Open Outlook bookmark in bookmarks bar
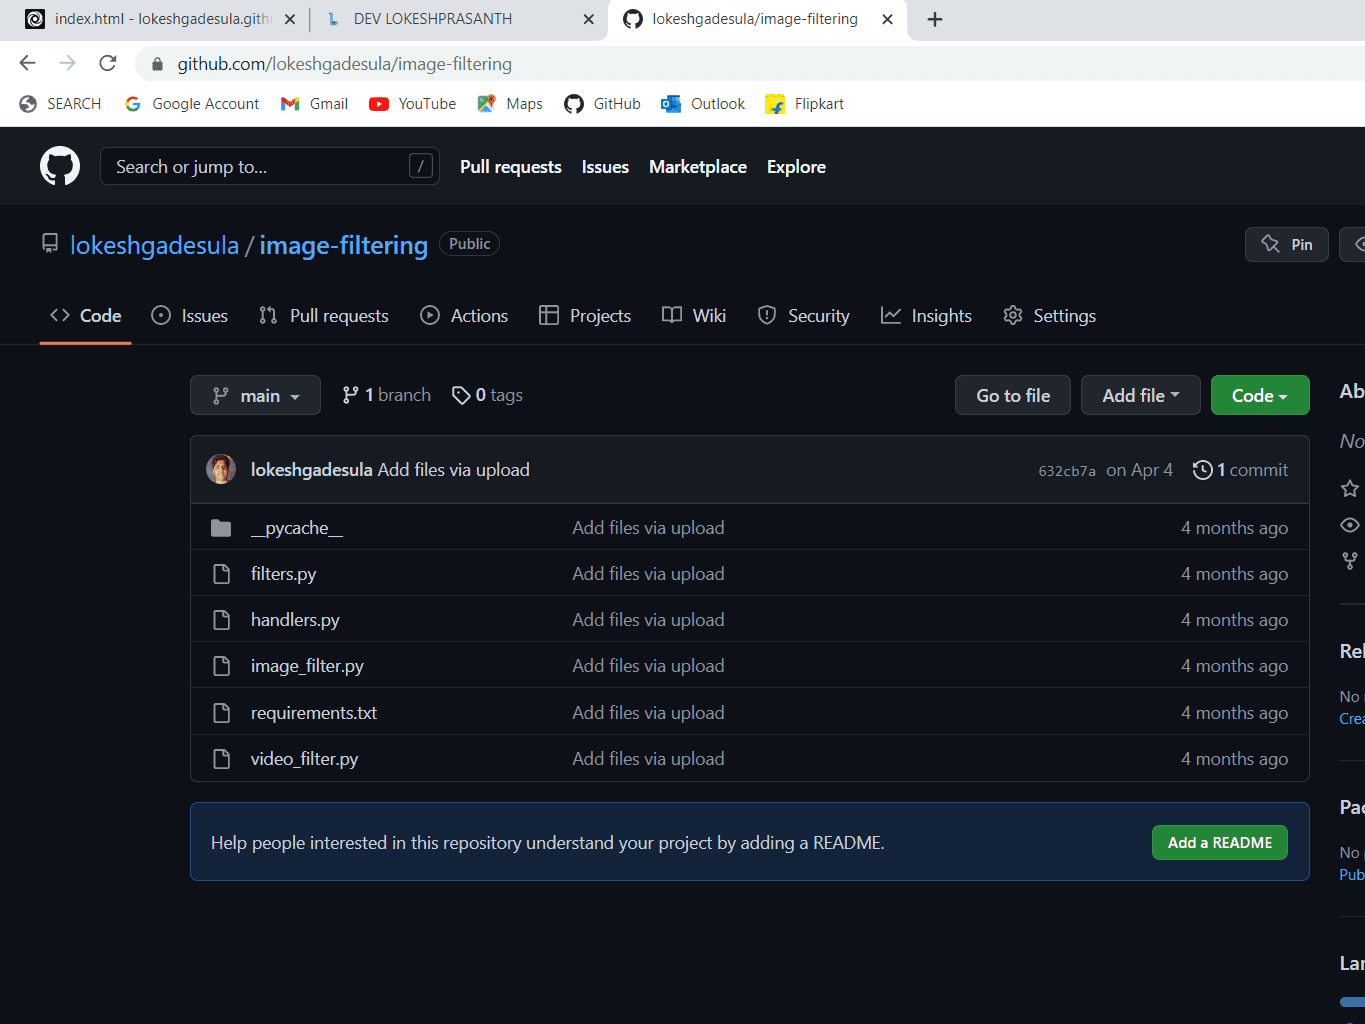The height and width of the screenshot is (1024, 1365). pyautogui.click(x=703, y=104)
